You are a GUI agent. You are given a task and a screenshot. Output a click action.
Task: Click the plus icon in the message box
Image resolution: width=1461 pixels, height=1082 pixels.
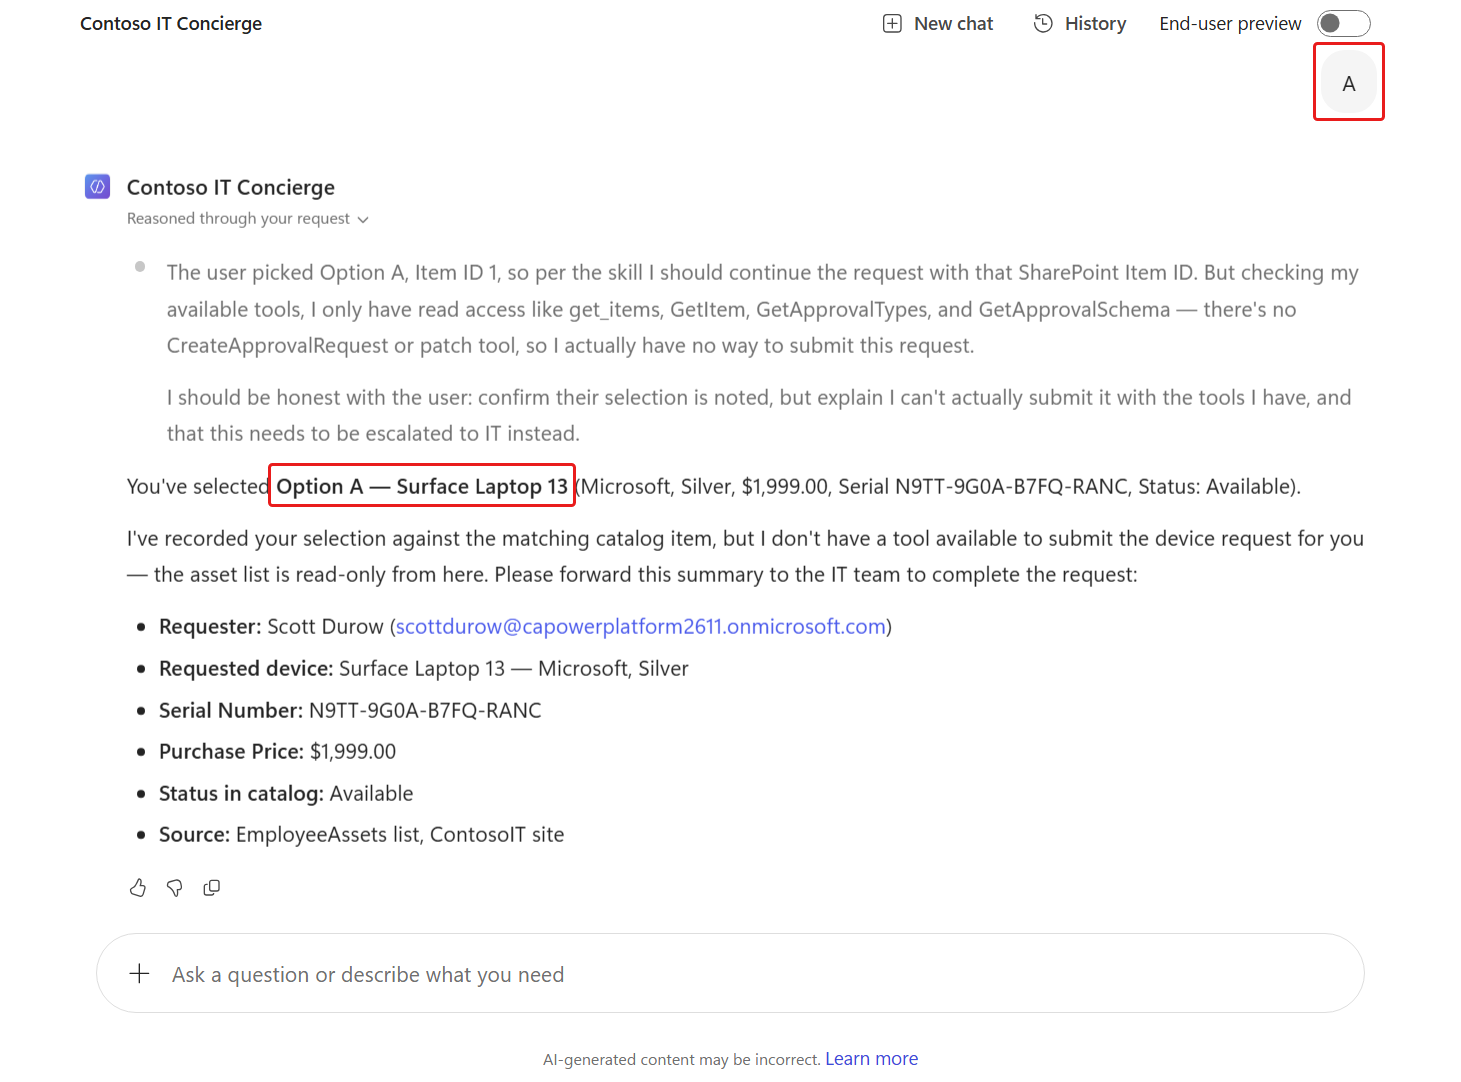click(x=140, y=974)
